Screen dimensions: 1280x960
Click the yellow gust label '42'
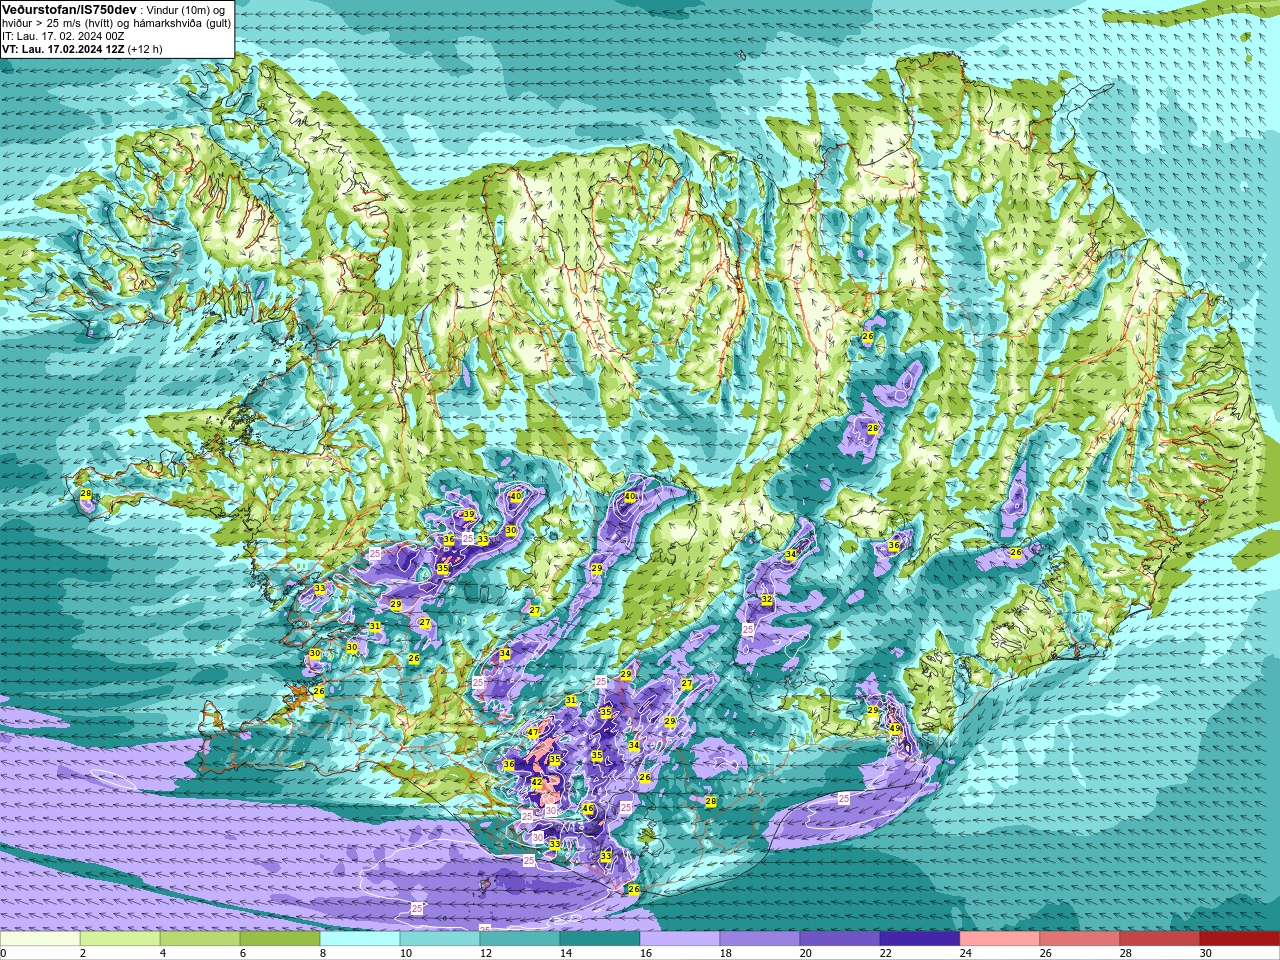(537, 783)
